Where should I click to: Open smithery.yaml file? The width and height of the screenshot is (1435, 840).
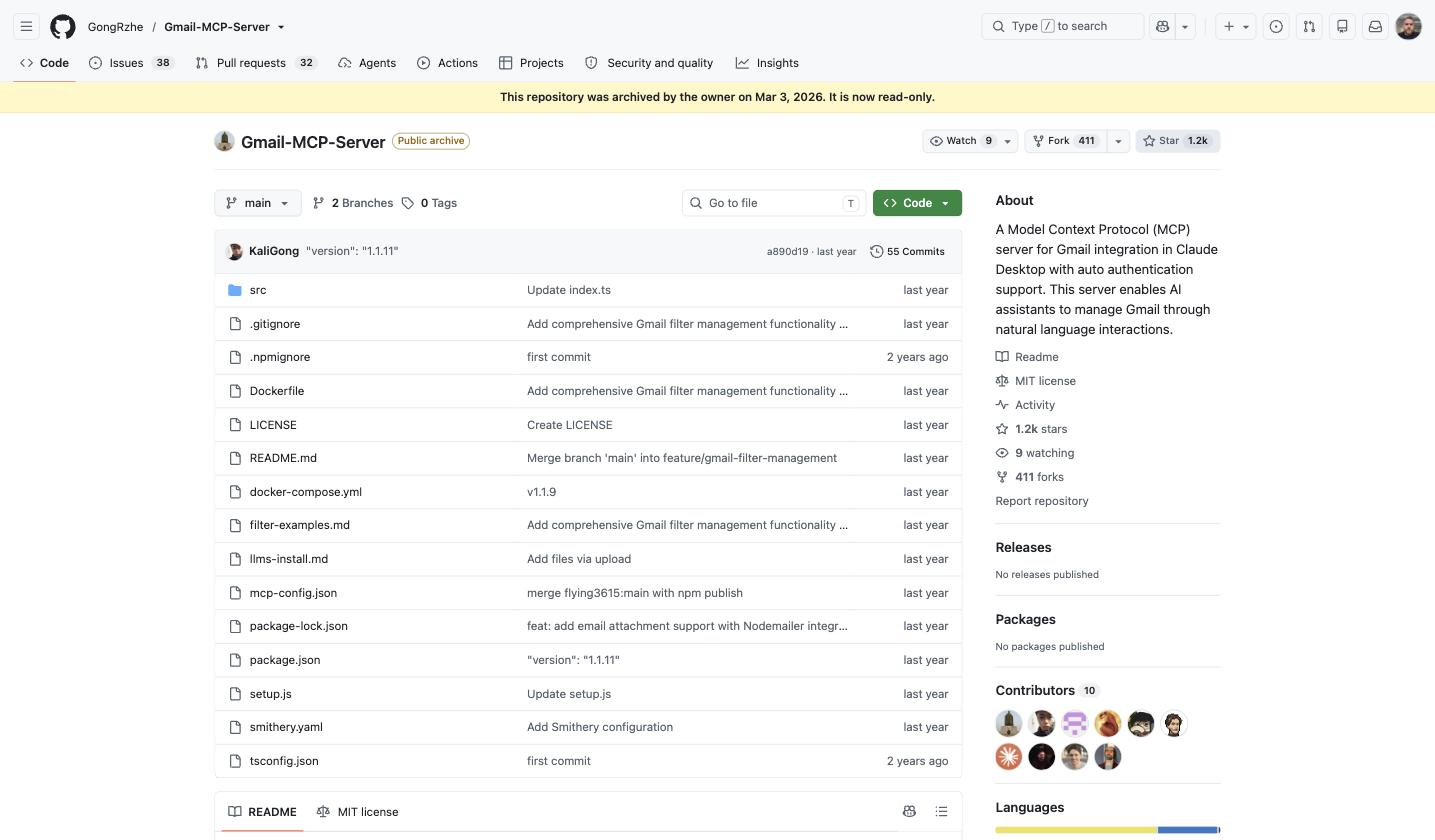[x=286, y=727]
